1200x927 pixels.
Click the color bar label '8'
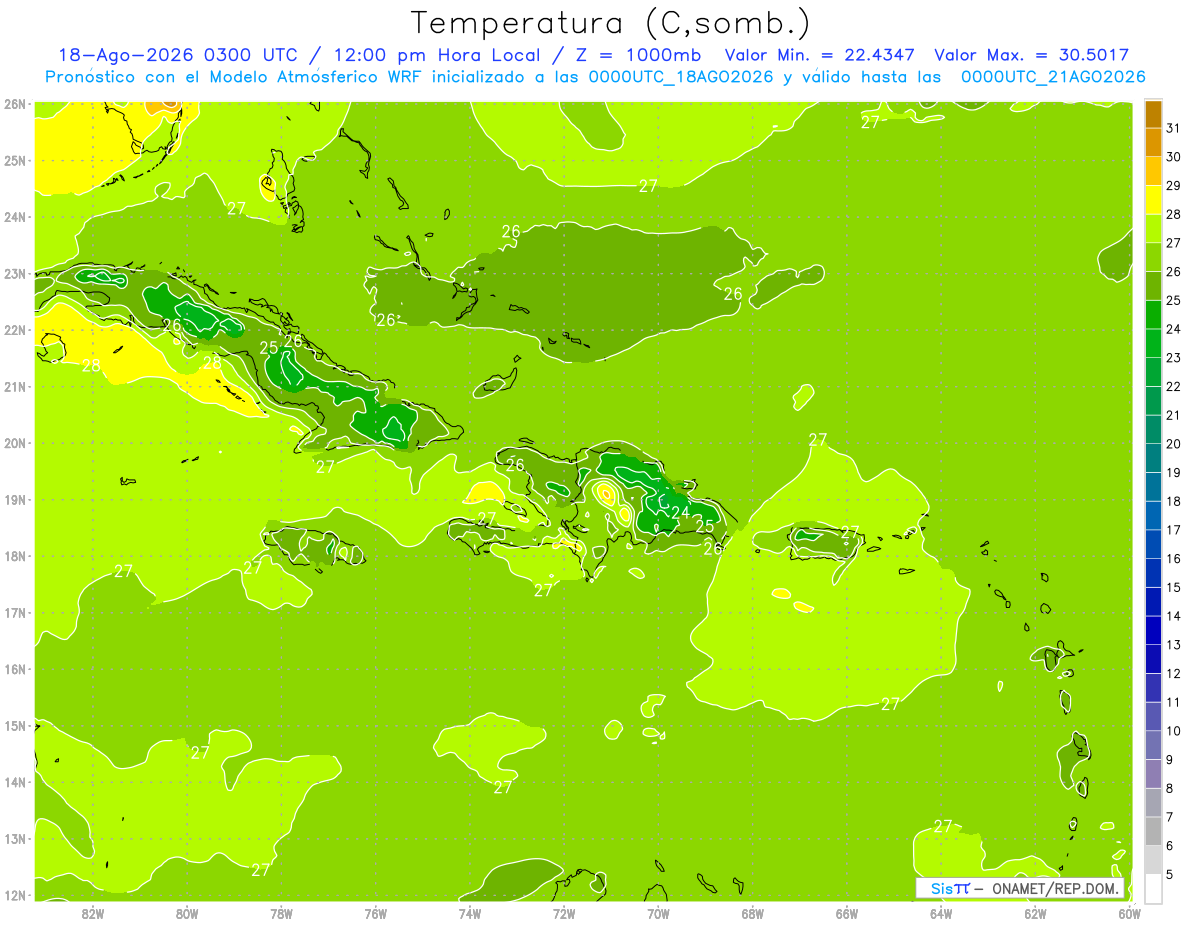[1170, 789]
